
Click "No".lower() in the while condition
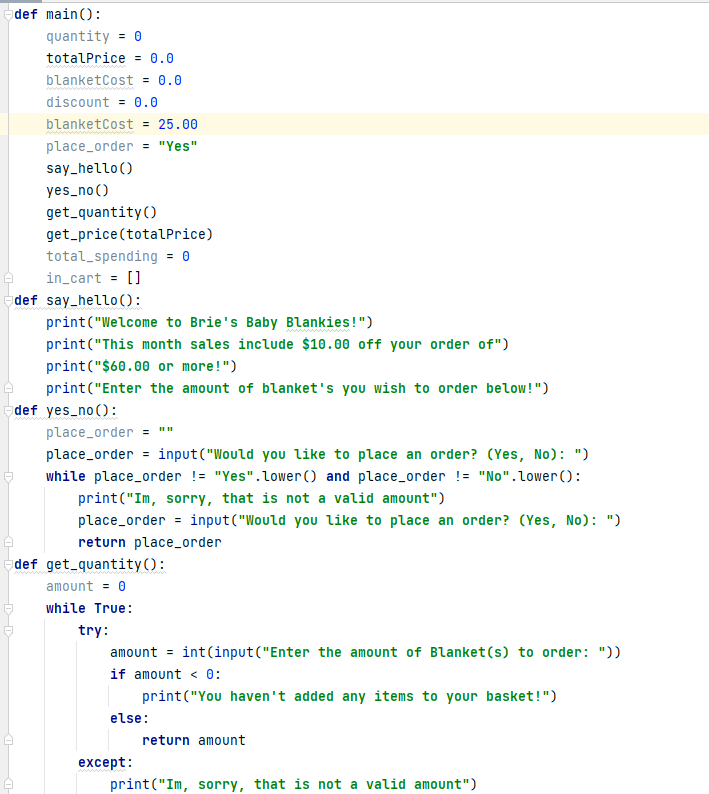(526, 477)
